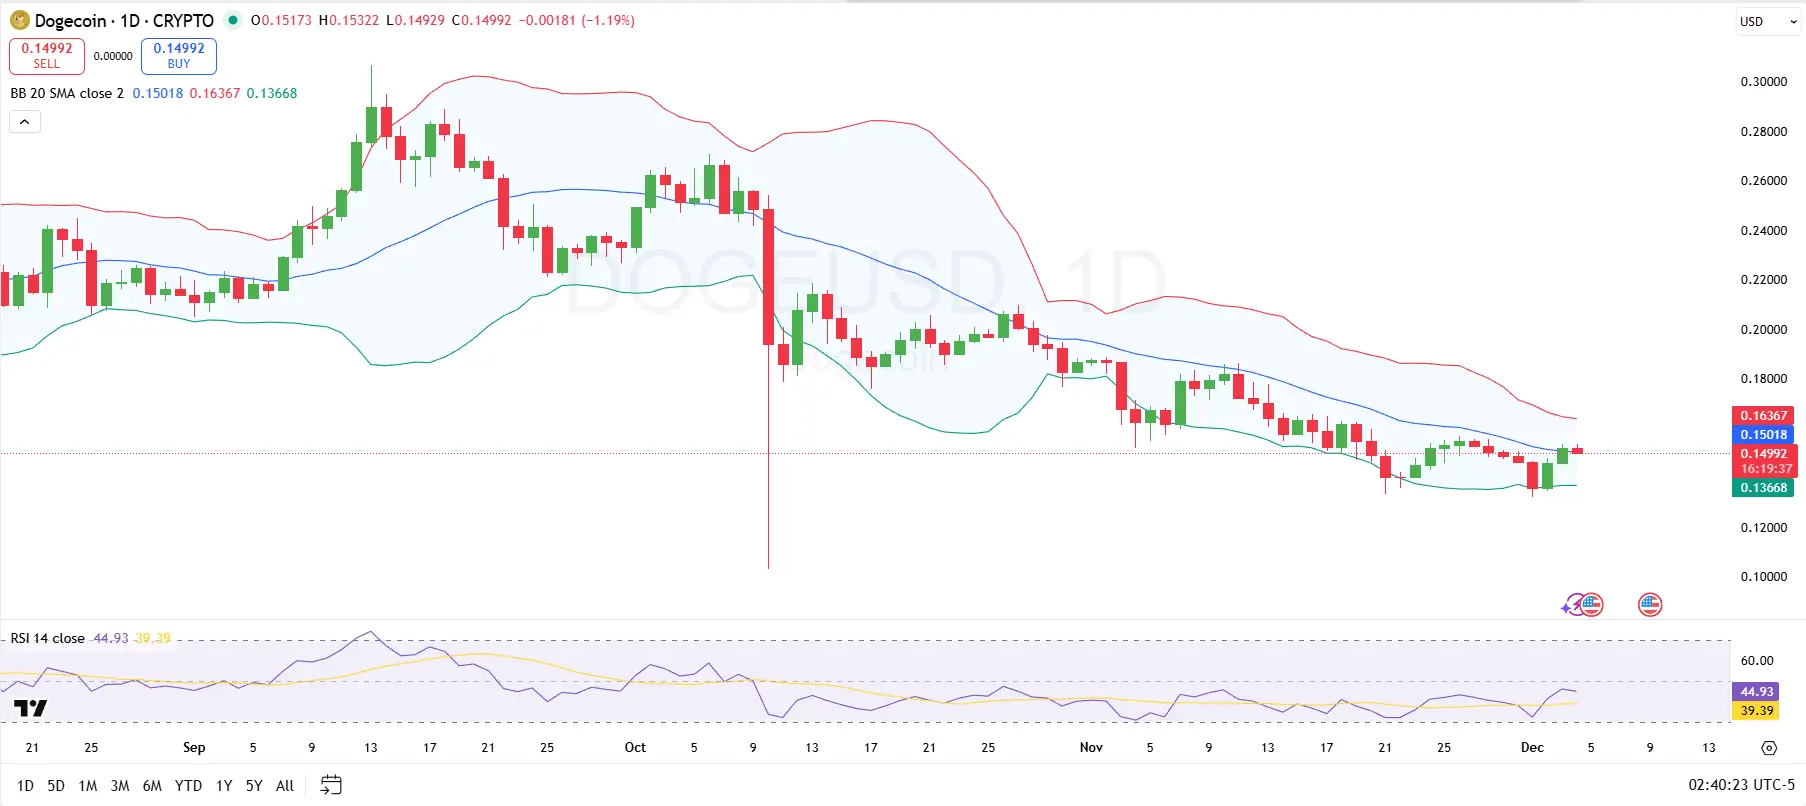Click the upper band price label 0.16367
The image size is (1806, 806).
(1763, 416)
